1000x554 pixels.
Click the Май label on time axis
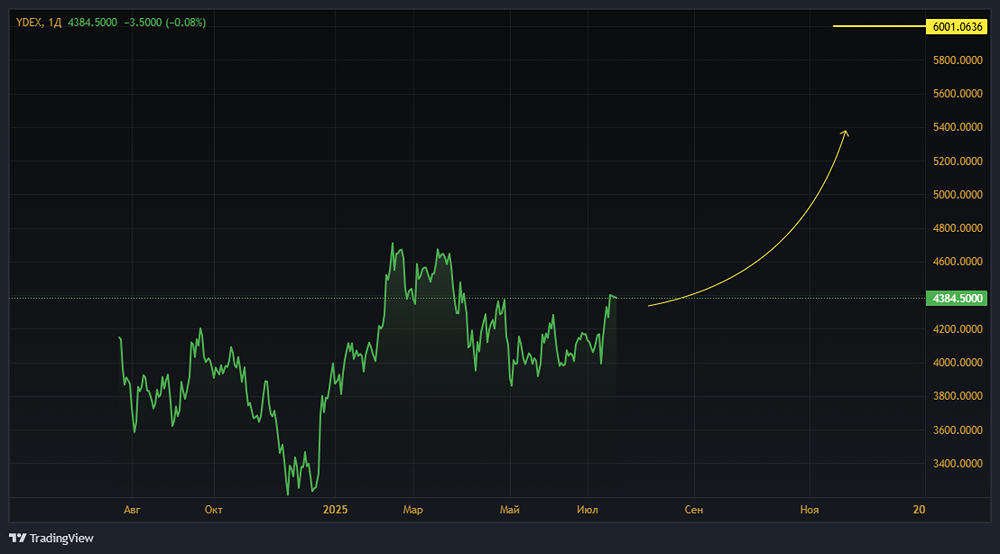click(510, 510)
